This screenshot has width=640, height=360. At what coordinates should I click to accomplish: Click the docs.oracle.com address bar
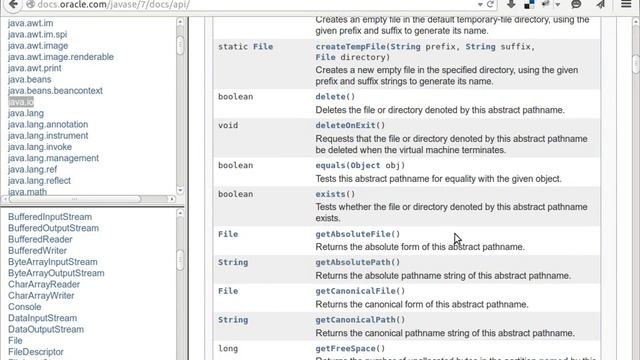253,4
